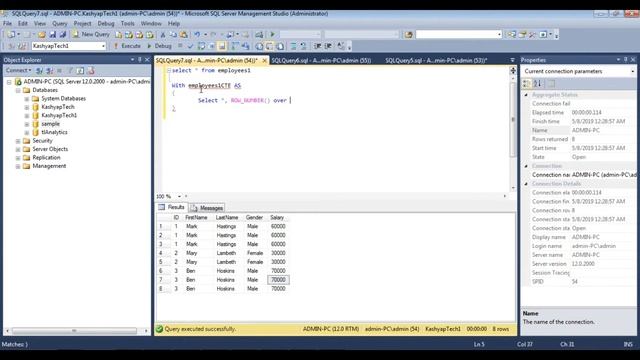Toggle Include Actual Execution Plan
640x360 pixels.
236,46
